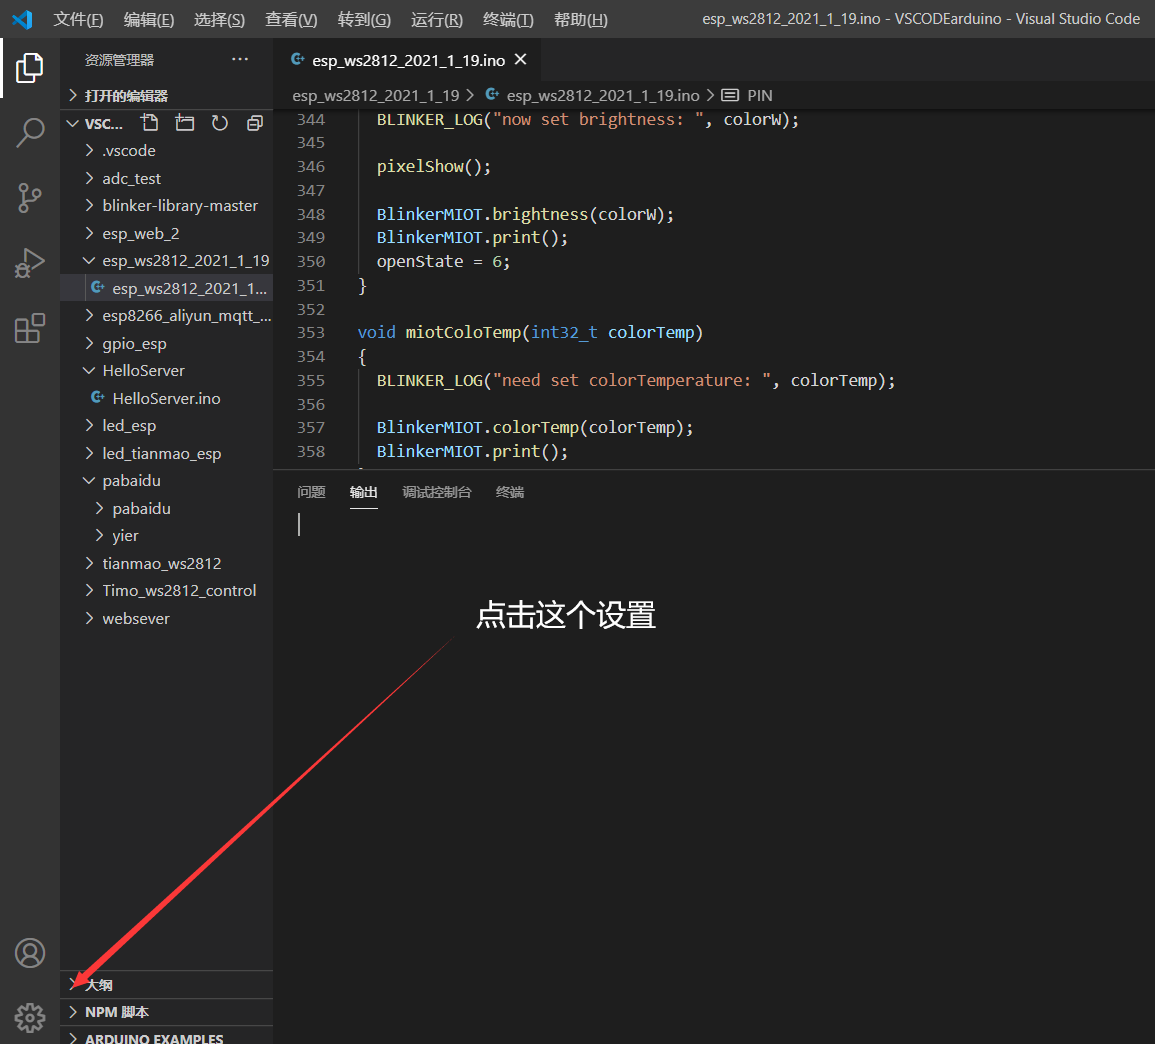Switch to the 问题 panel tab
The height and width of the screenshot is (1044, 1155).
tap(311, 492)
